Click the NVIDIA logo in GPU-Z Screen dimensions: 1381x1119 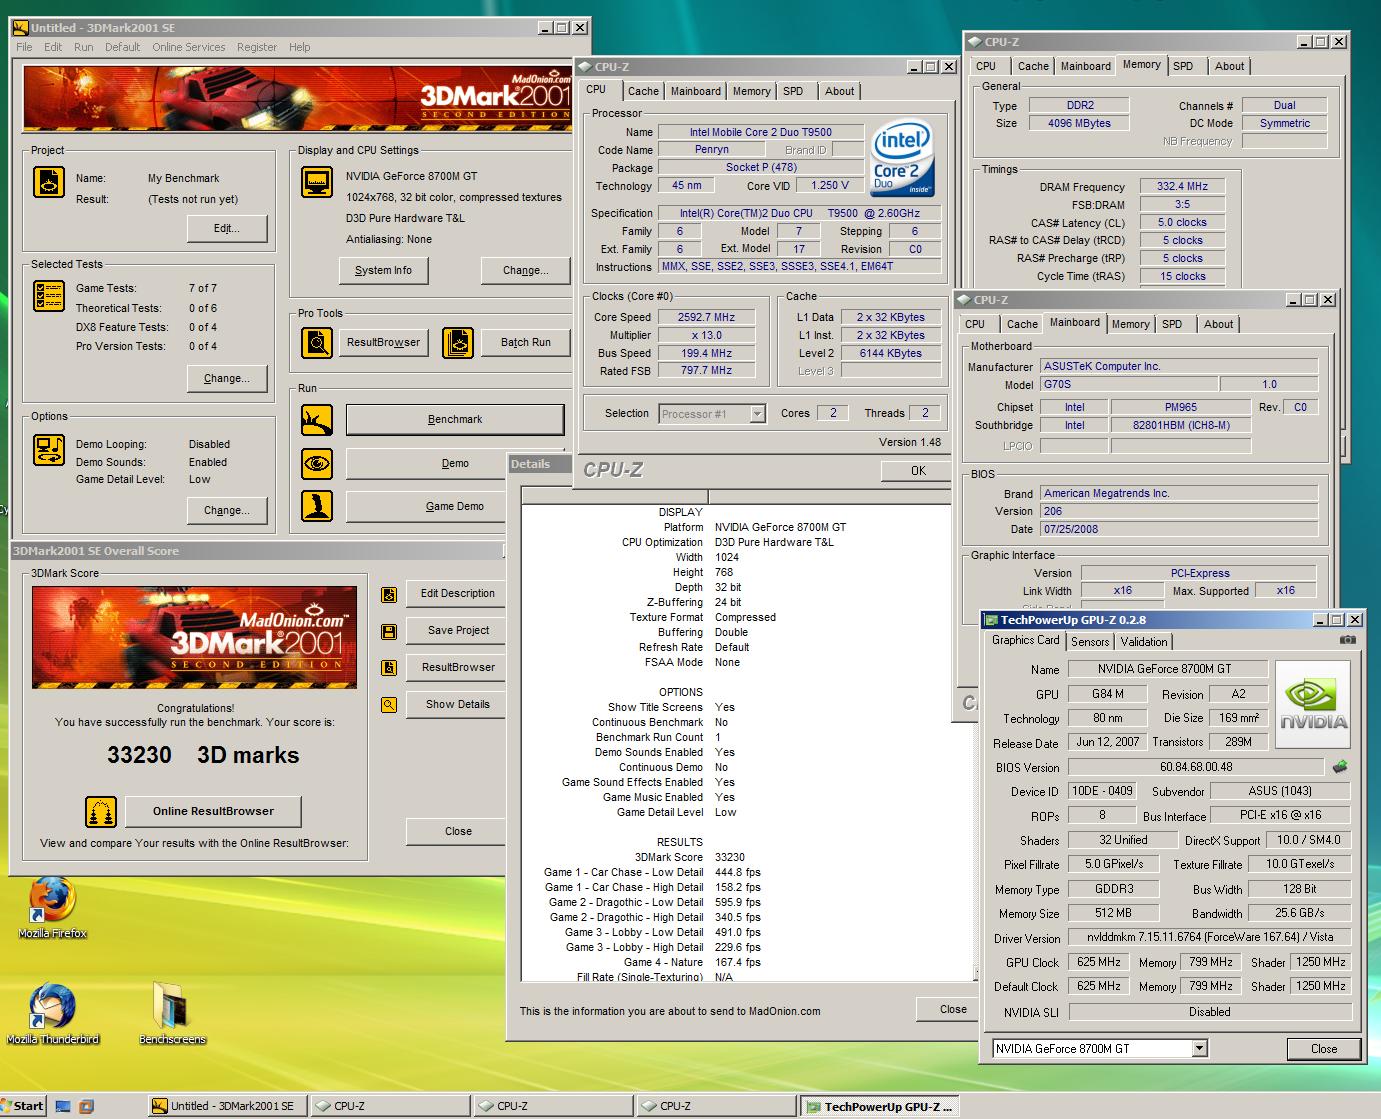pyautogui.click(x=1313, y=704)
